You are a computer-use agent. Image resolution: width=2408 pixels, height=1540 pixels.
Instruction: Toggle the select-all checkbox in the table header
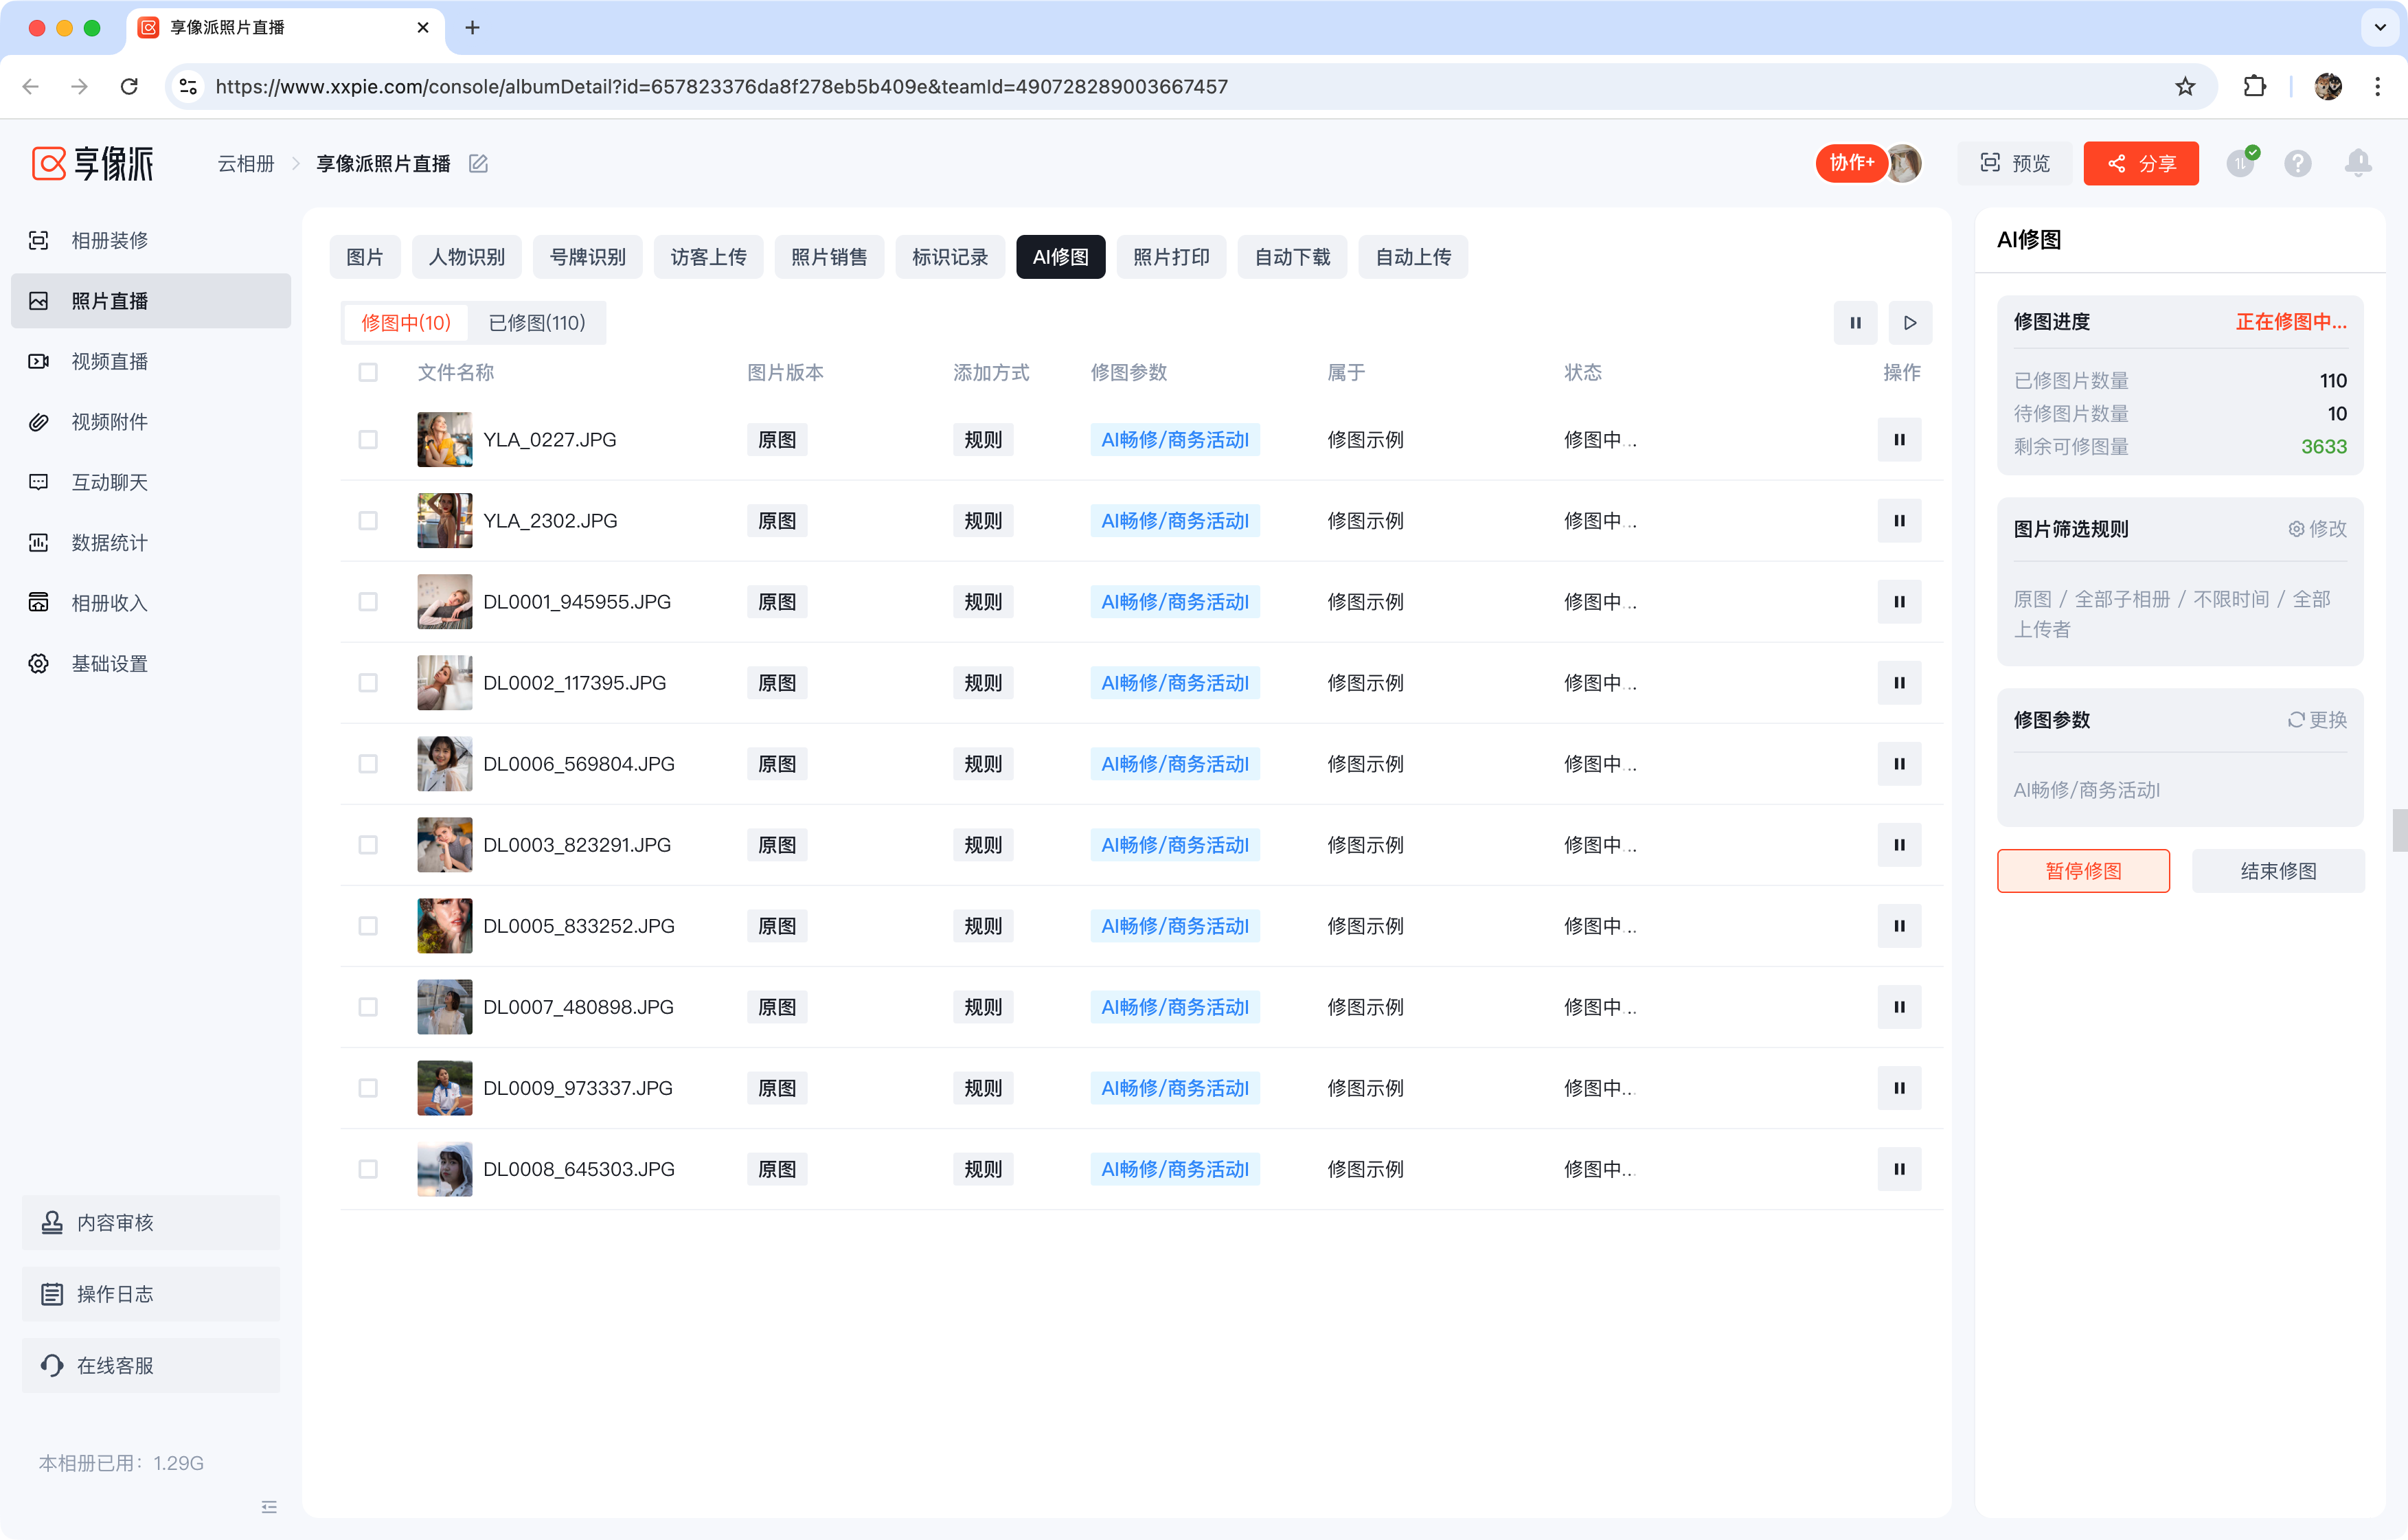coord(368,372)
